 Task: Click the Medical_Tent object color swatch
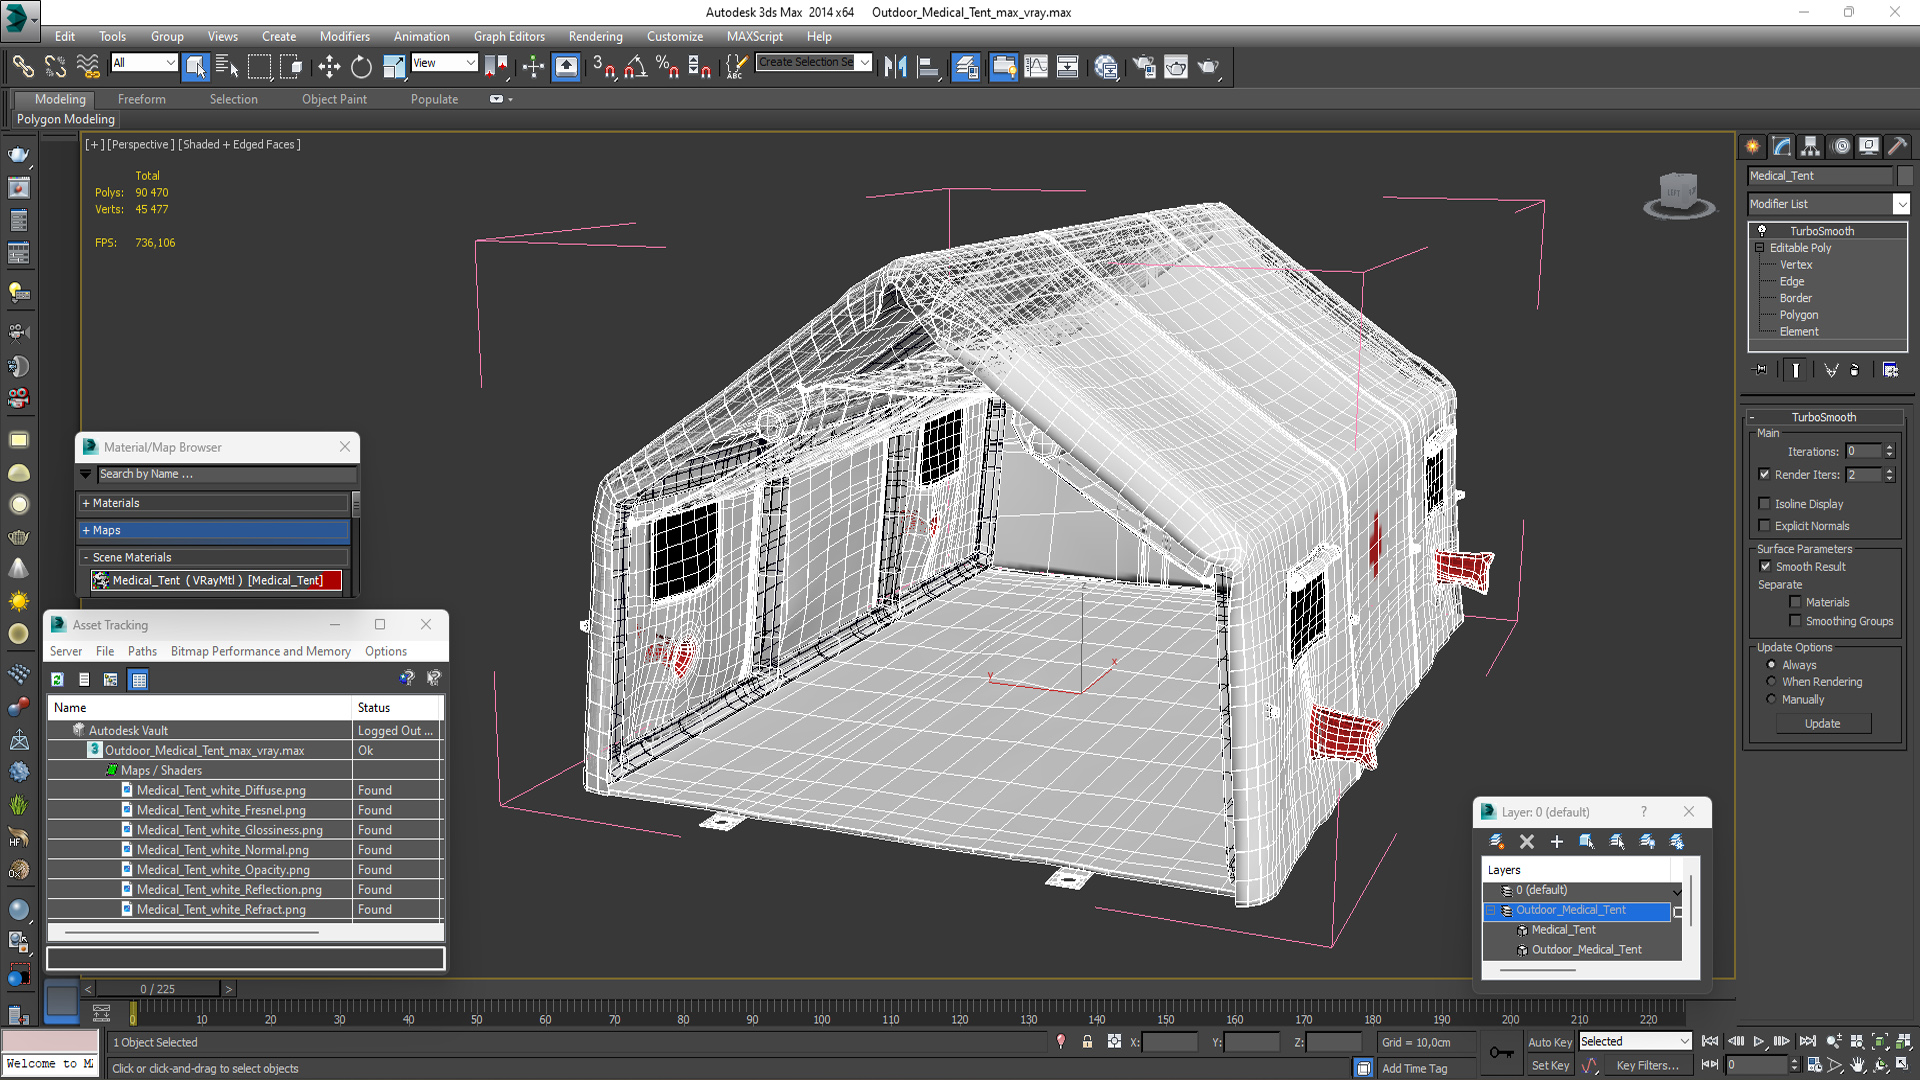[x=1905, y=176]
